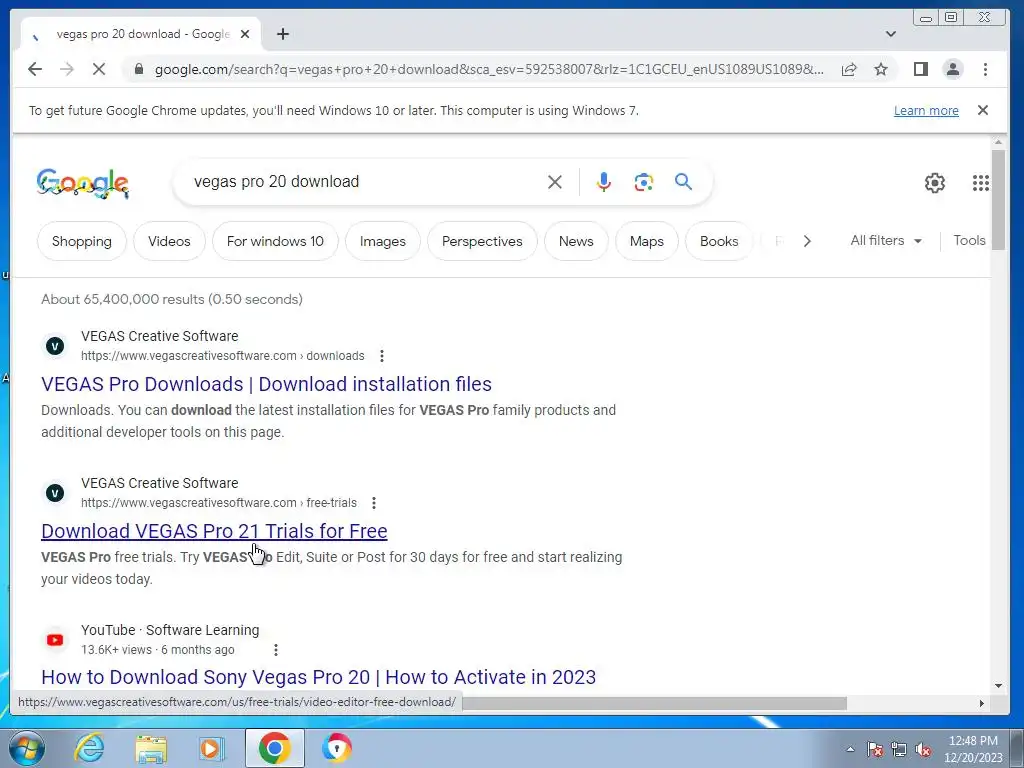Viewport: 1024px width, 768px height.
Task: Select the Maps filter
Action: (647, 241)
